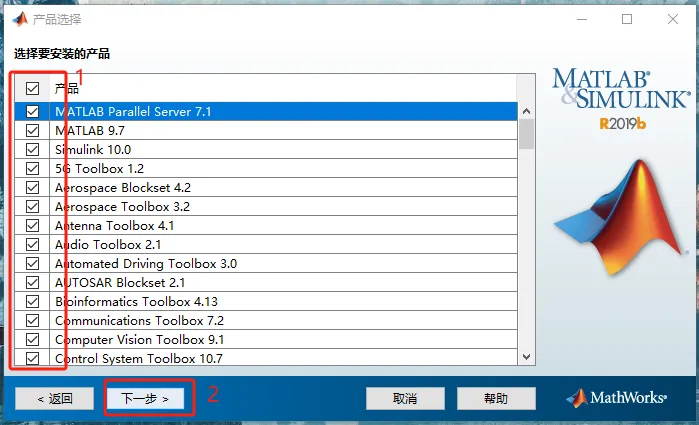Select the Bioinformatics Toolbox 4.13 row text
Image resolution: width=699 pixels, height=425 pixels.
click(x=136, y=301)
